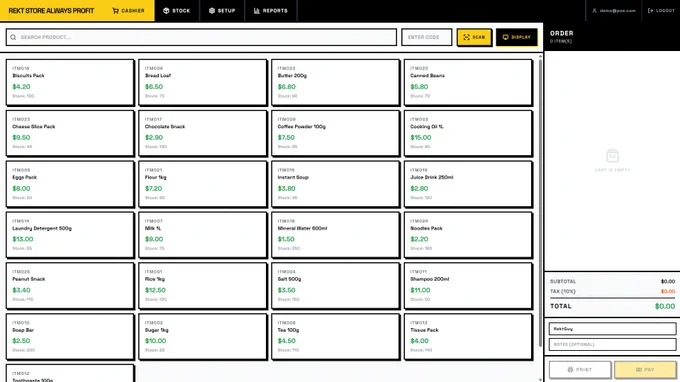680x382 pixels.
Task: Click the Setup gear icon
Action: (212, 11)
